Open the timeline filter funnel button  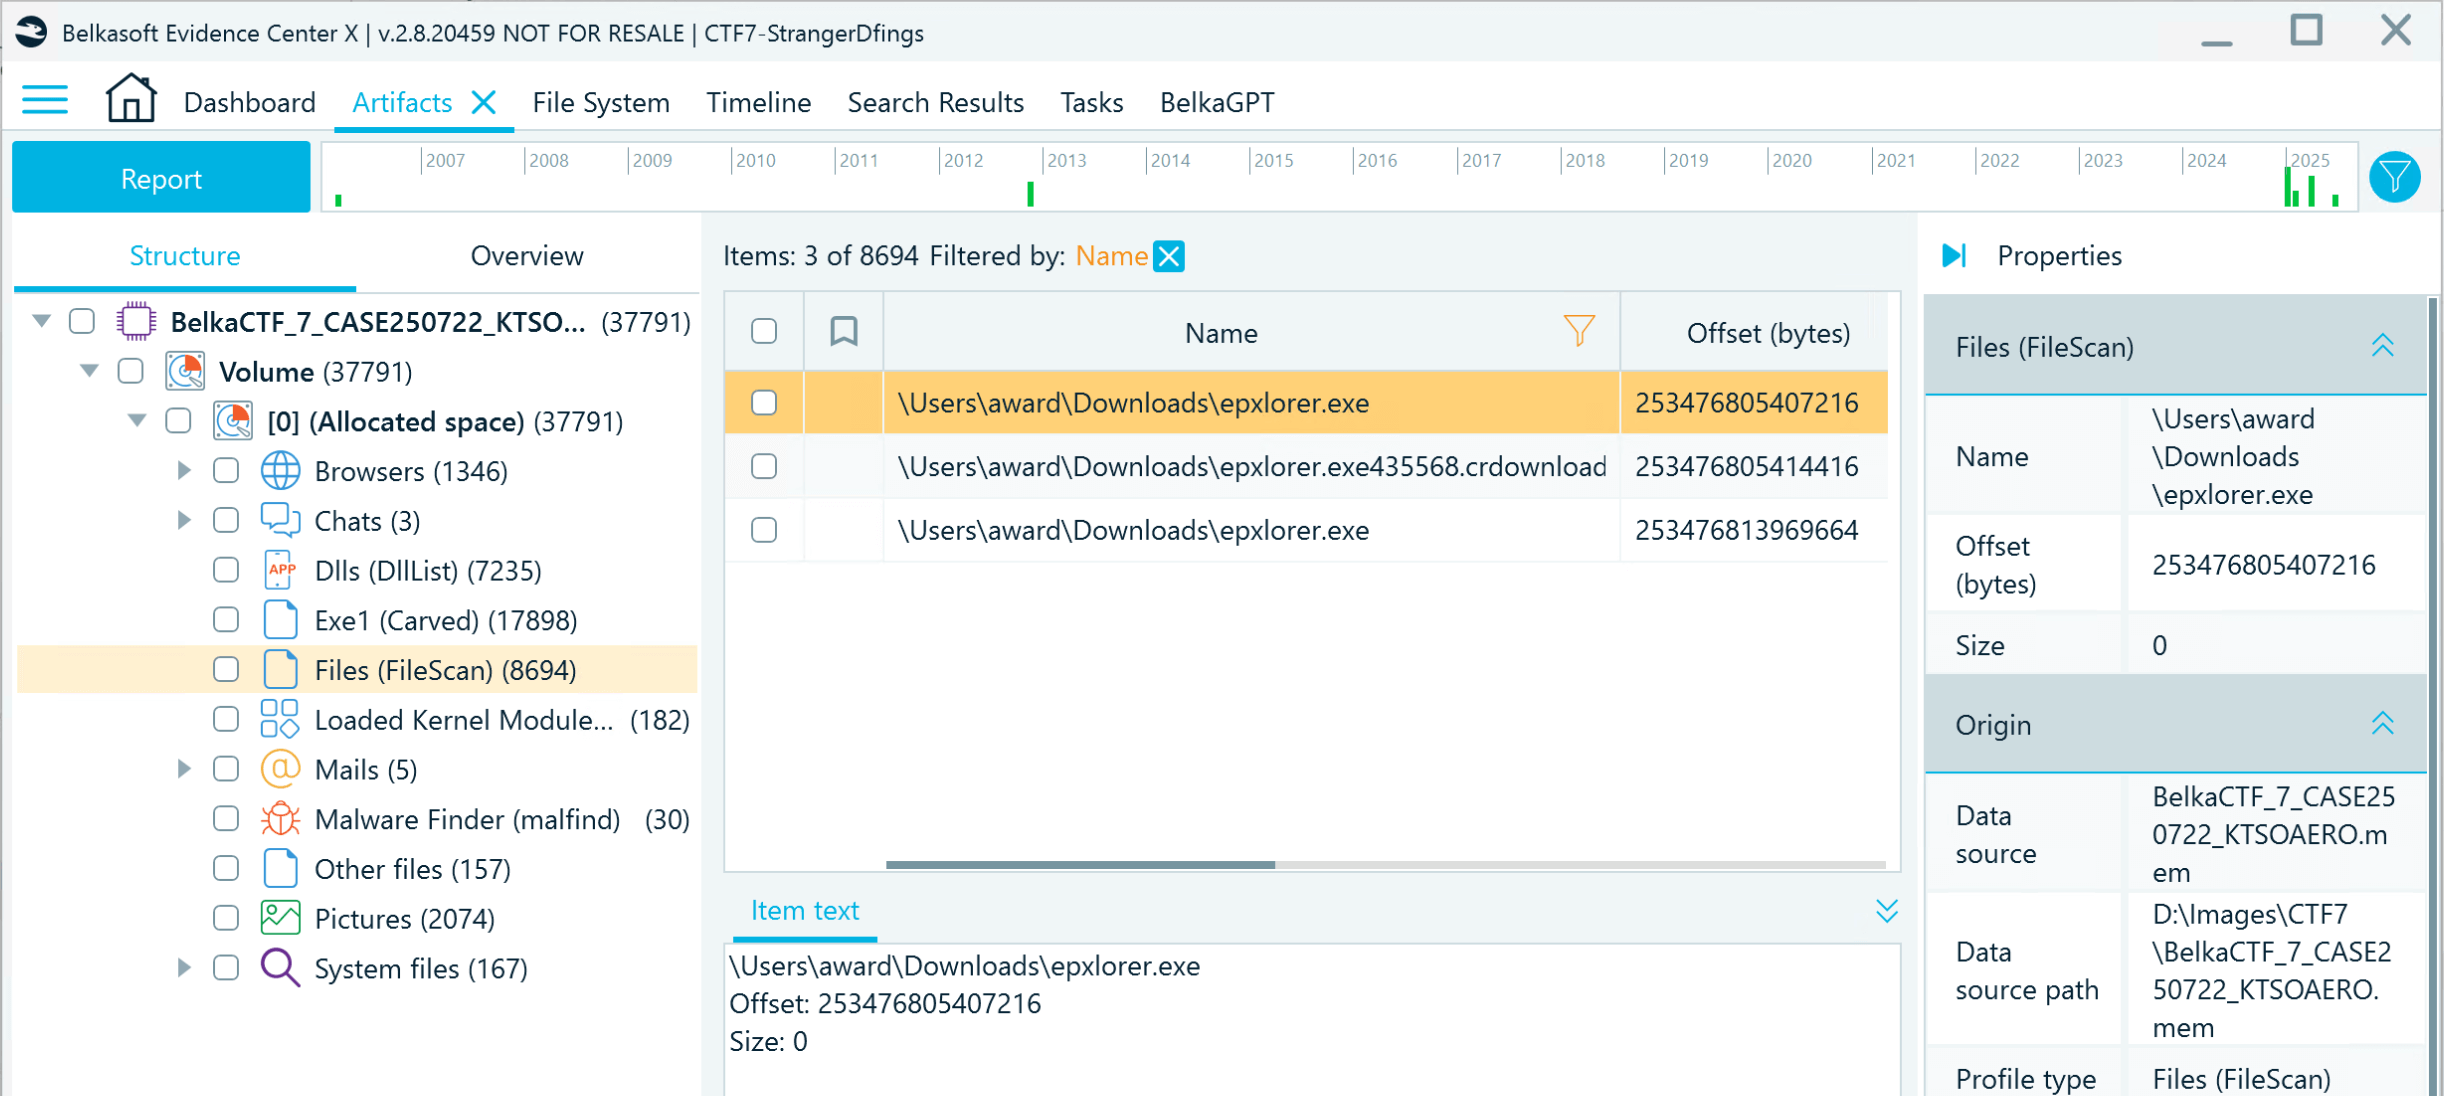(x=2395, y=177)
